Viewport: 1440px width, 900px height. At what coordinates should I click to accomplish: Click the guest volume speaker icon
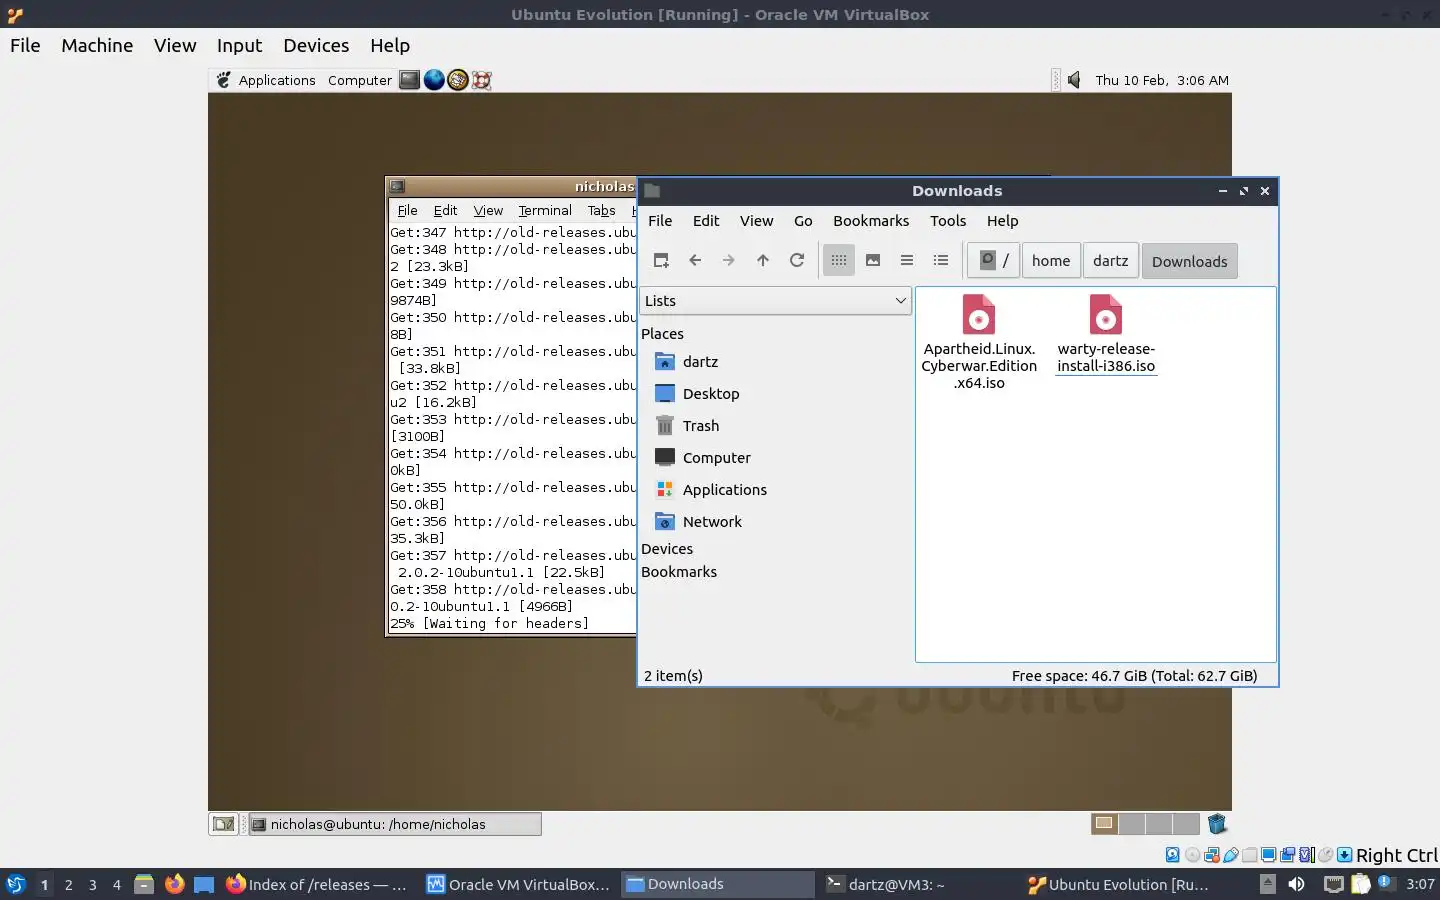pyautogui.click(x=1074, y=80)
